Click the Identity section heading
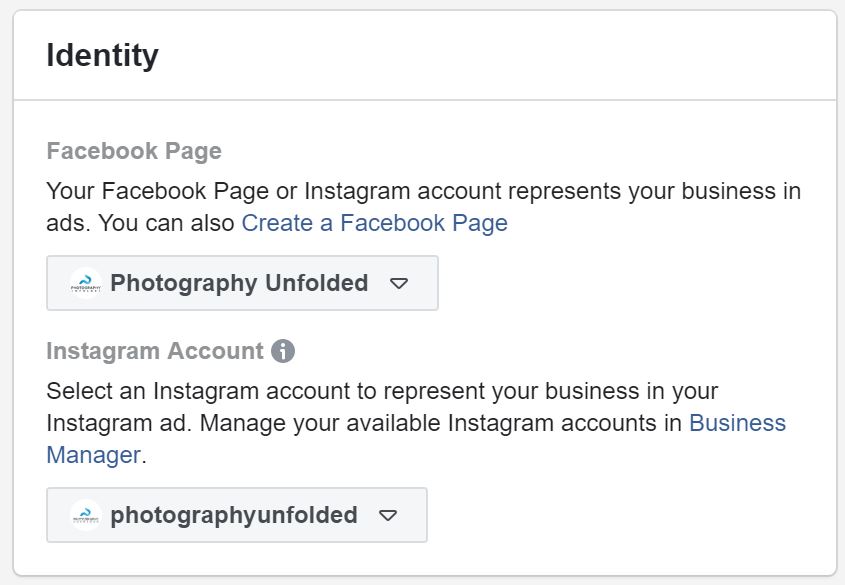 pos(102,56)
